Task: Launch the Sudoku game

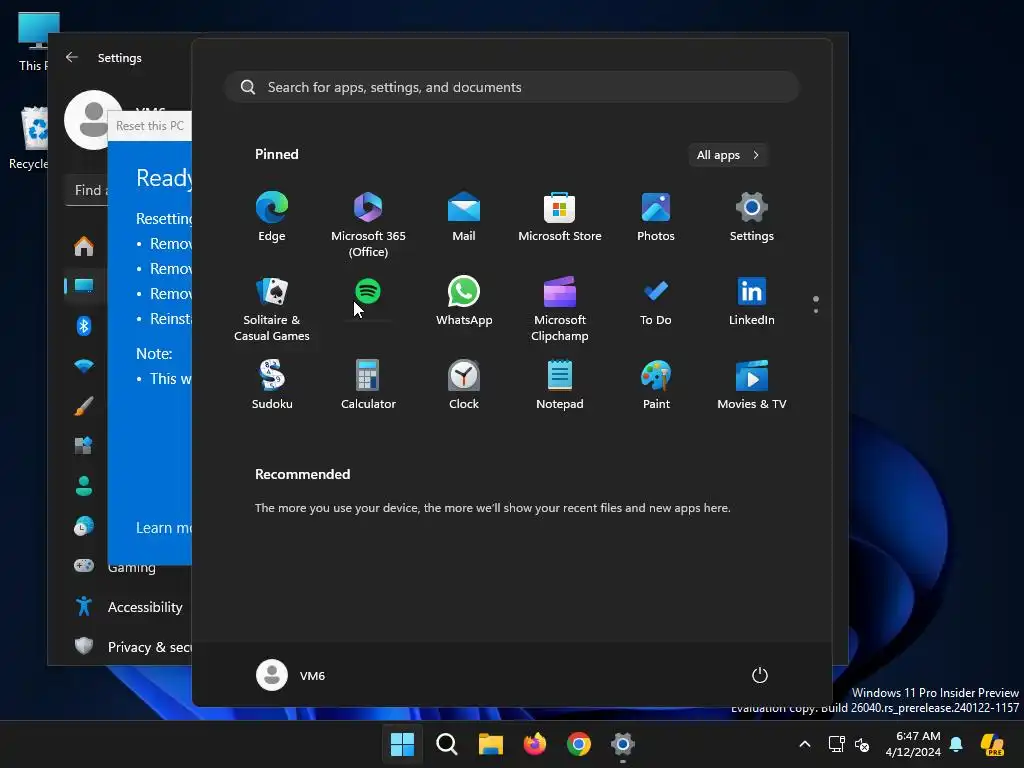Action: pos(272,385)
